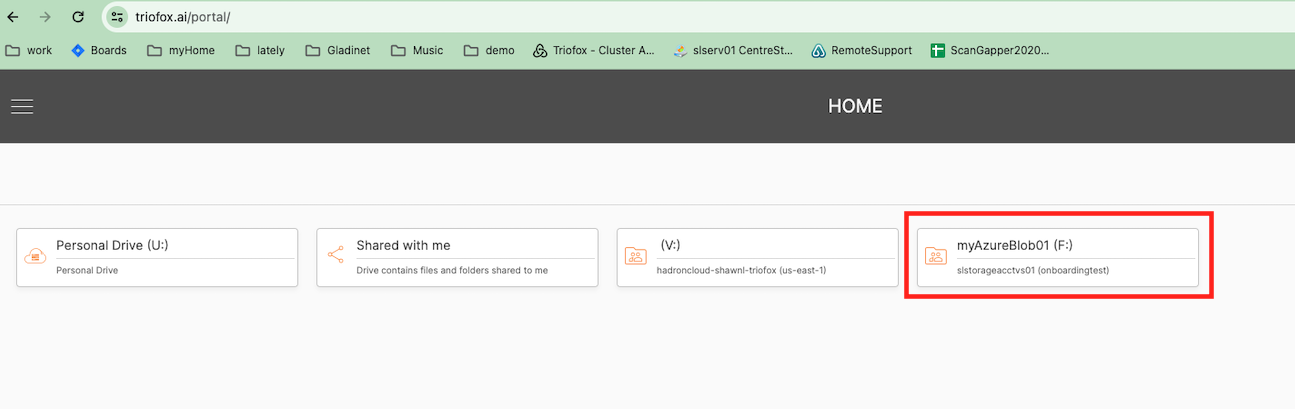1295x409 pixels.
Task: Open the work bookmarks folder
Action: click(29, 50)
